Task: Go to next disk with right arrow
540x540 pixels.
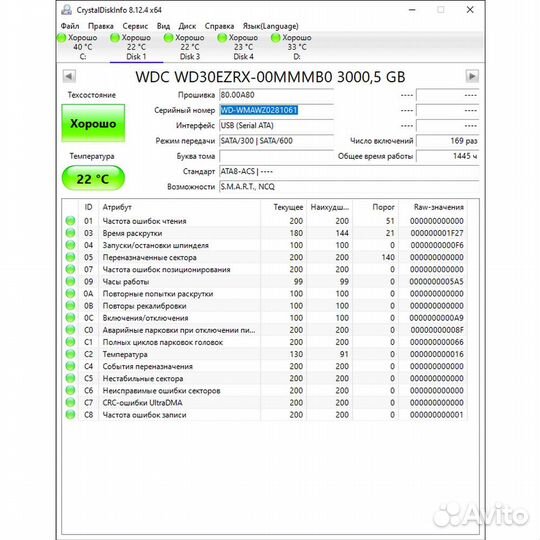Action: coord(472,76)
